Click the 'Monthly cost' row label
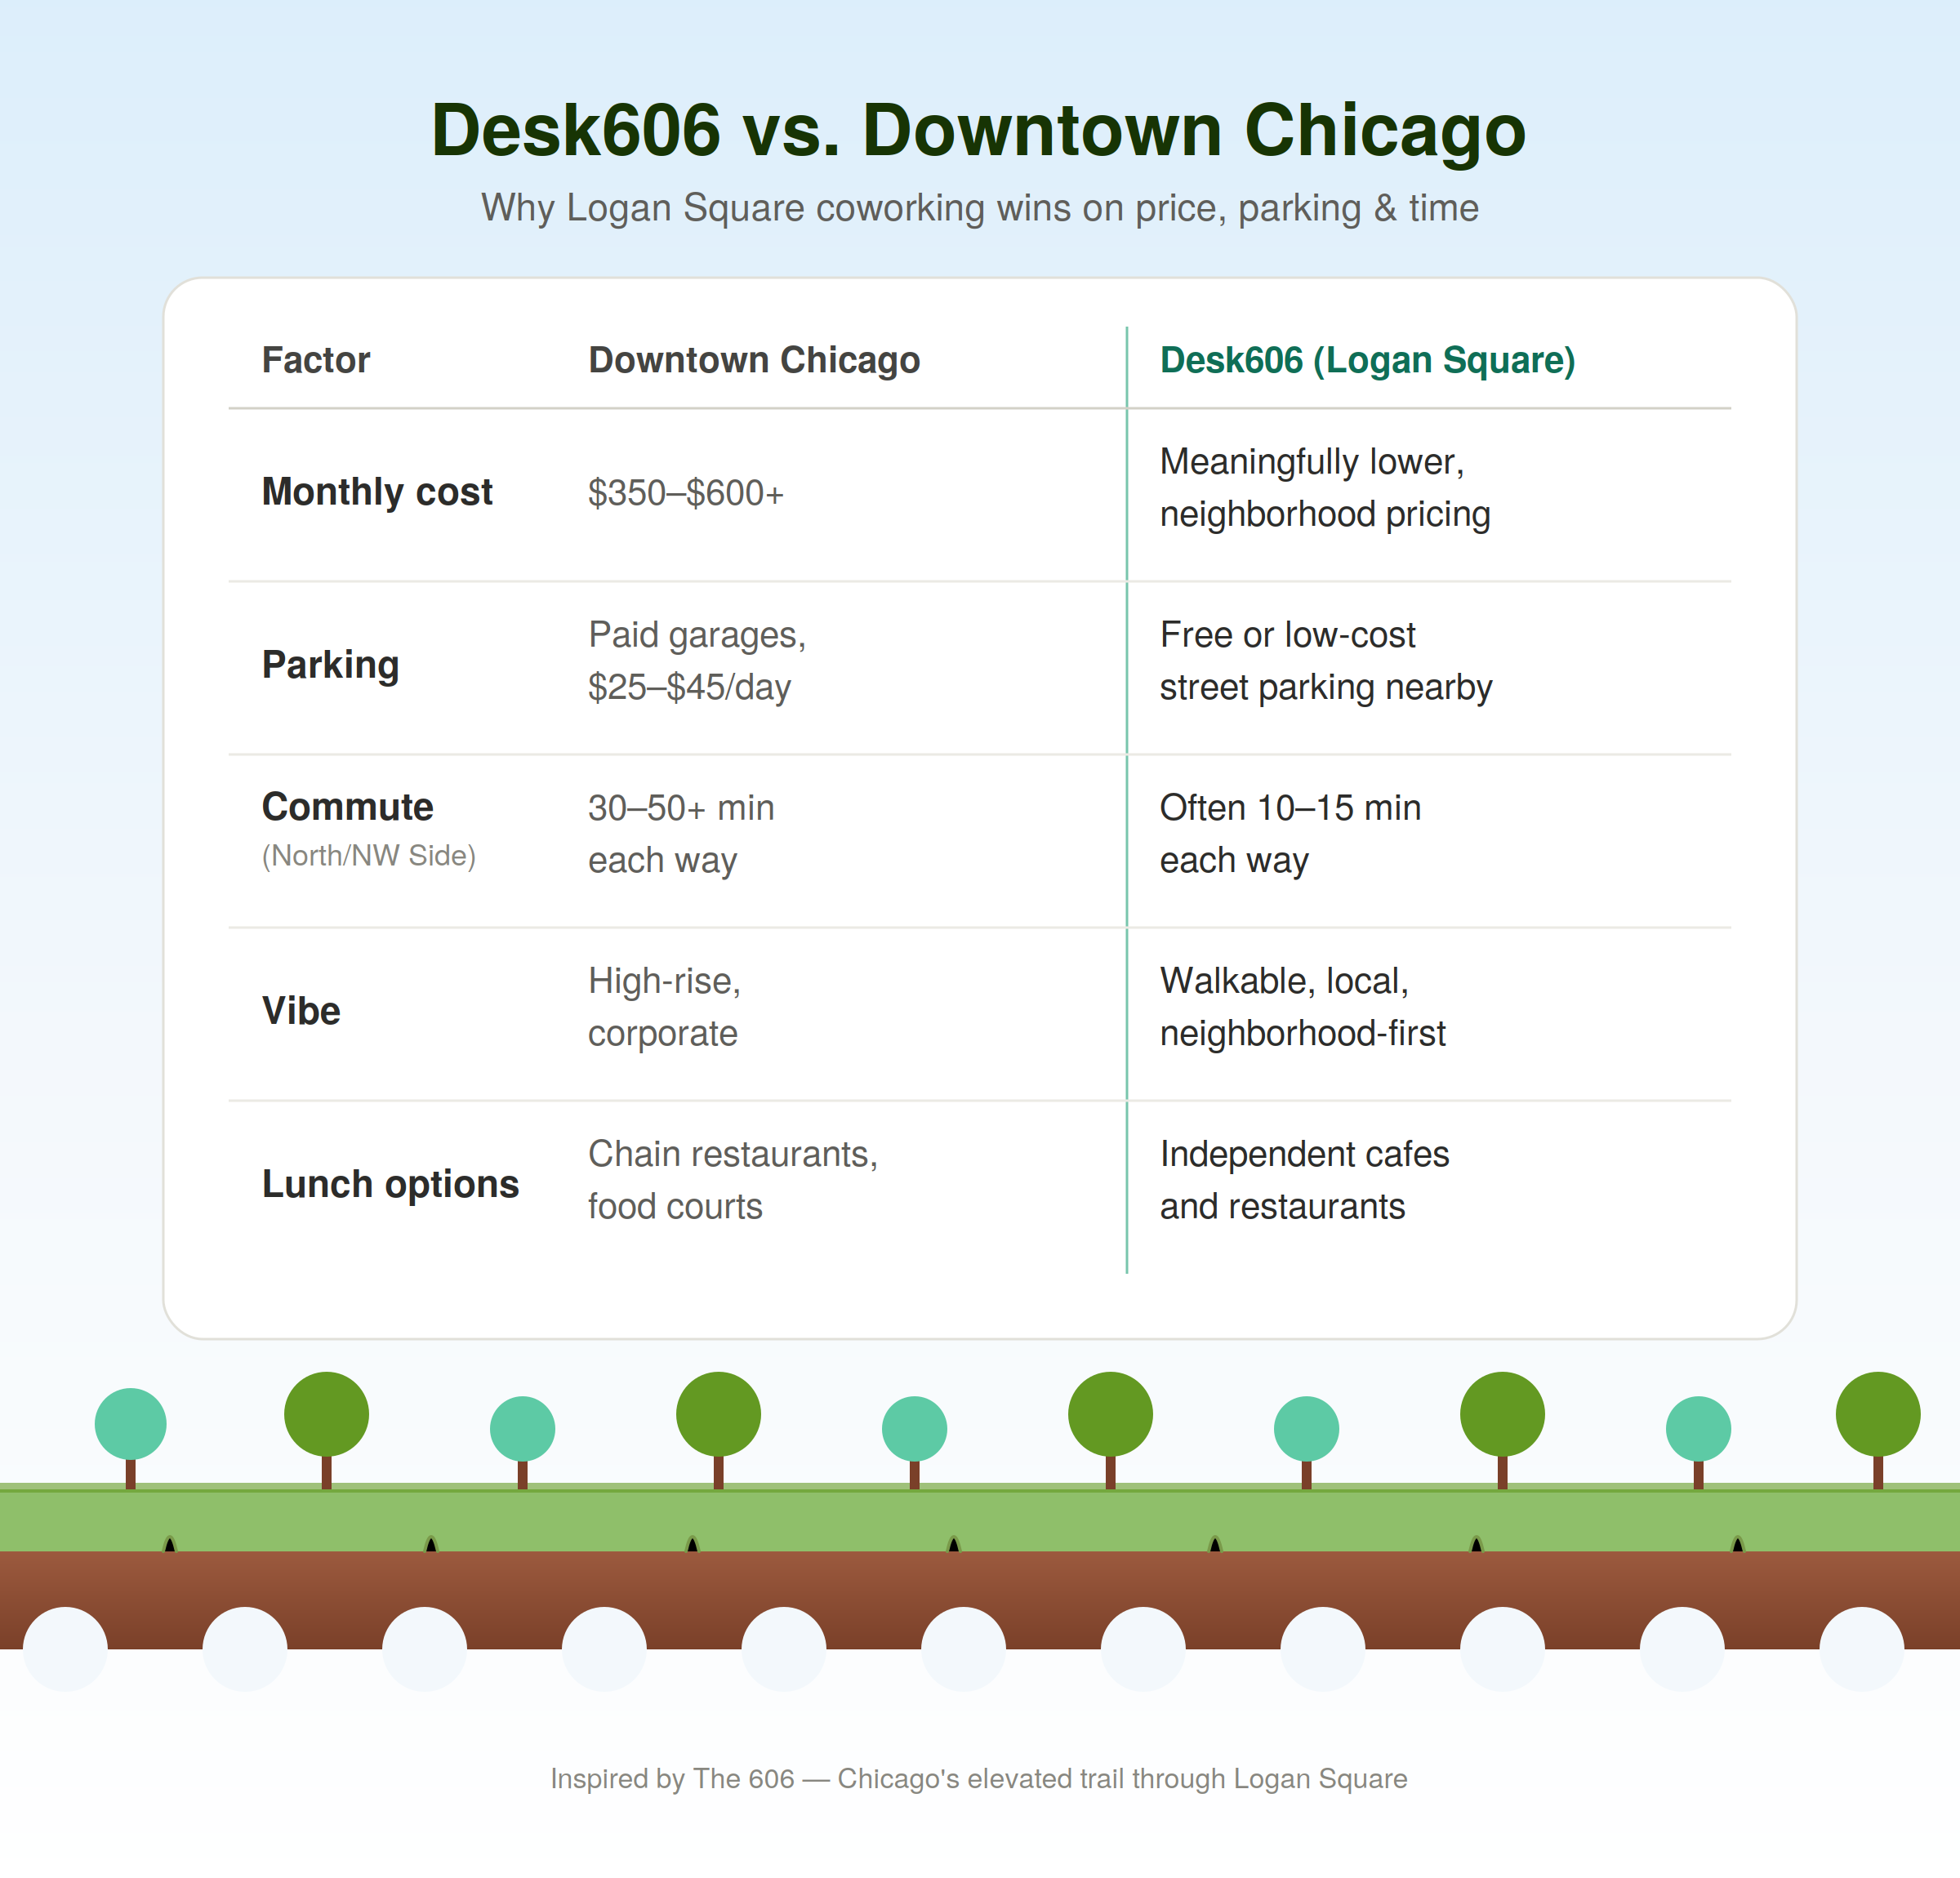 coord(377,492)
